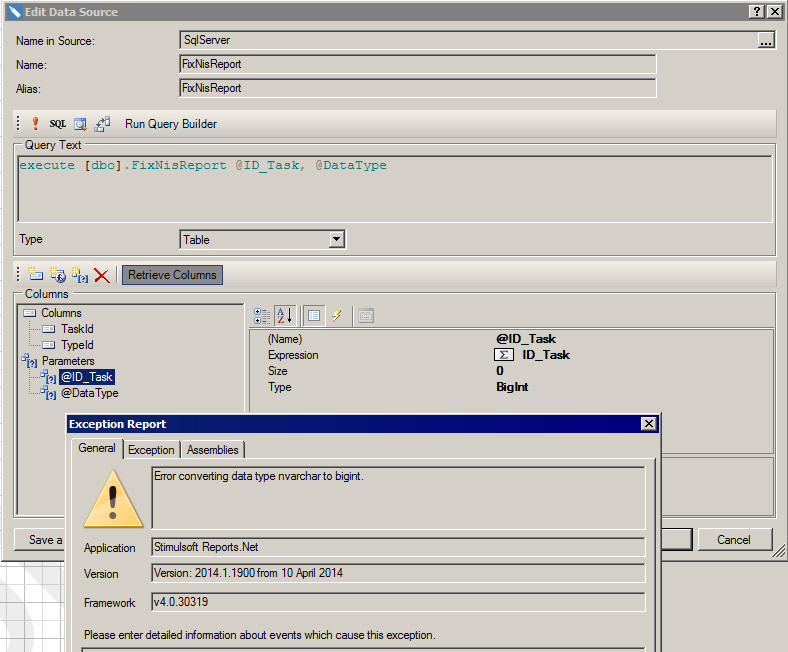Click the New Column icon
Image resolution: width=788 pixels, height=652 pixels.
[x=35, y=274]
